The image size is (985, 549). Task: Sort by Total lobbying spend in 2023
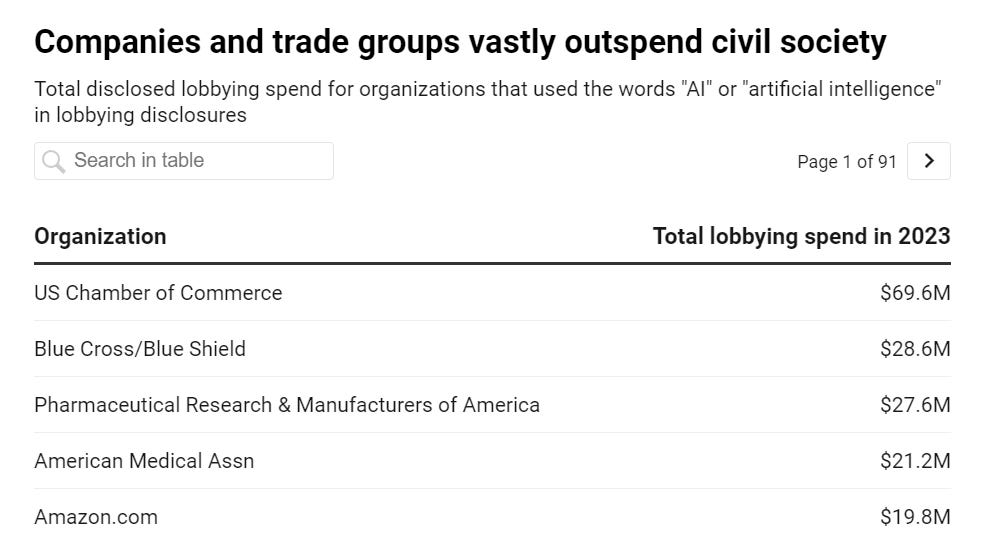coord(801,237)
